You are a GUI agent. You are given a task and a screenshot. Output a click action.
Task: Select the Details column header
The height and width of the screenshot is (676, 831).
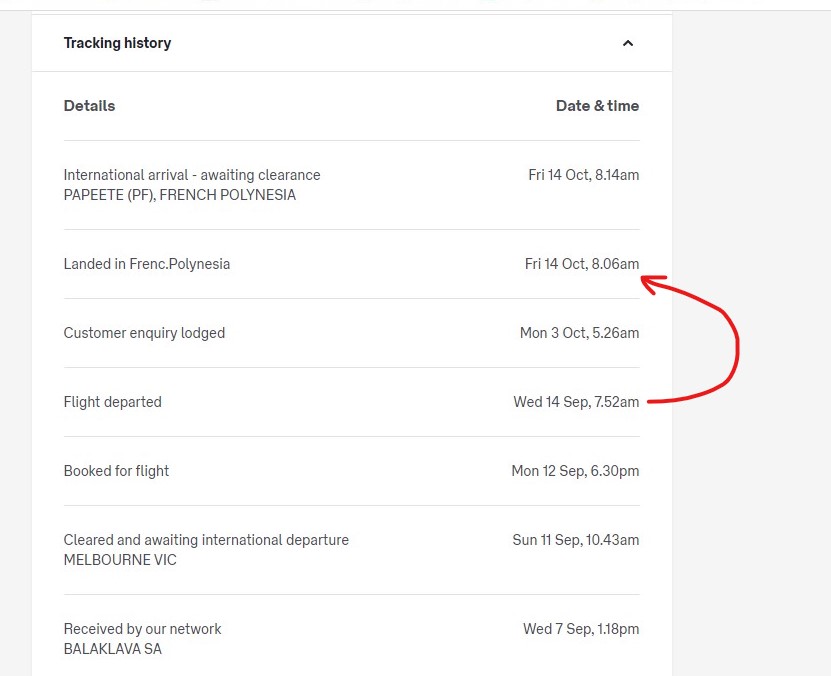click(89, 106)
